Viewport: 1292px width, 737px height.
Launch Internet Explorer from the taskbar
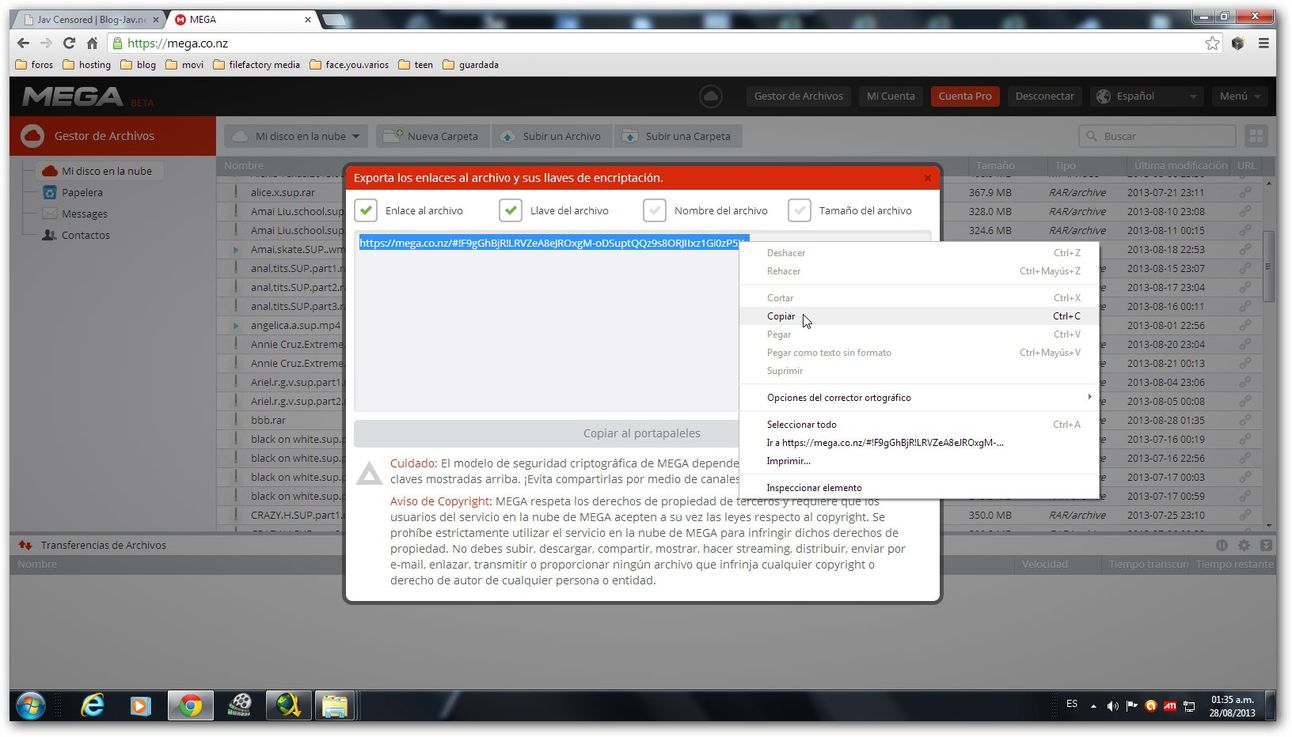coord(92,706)
